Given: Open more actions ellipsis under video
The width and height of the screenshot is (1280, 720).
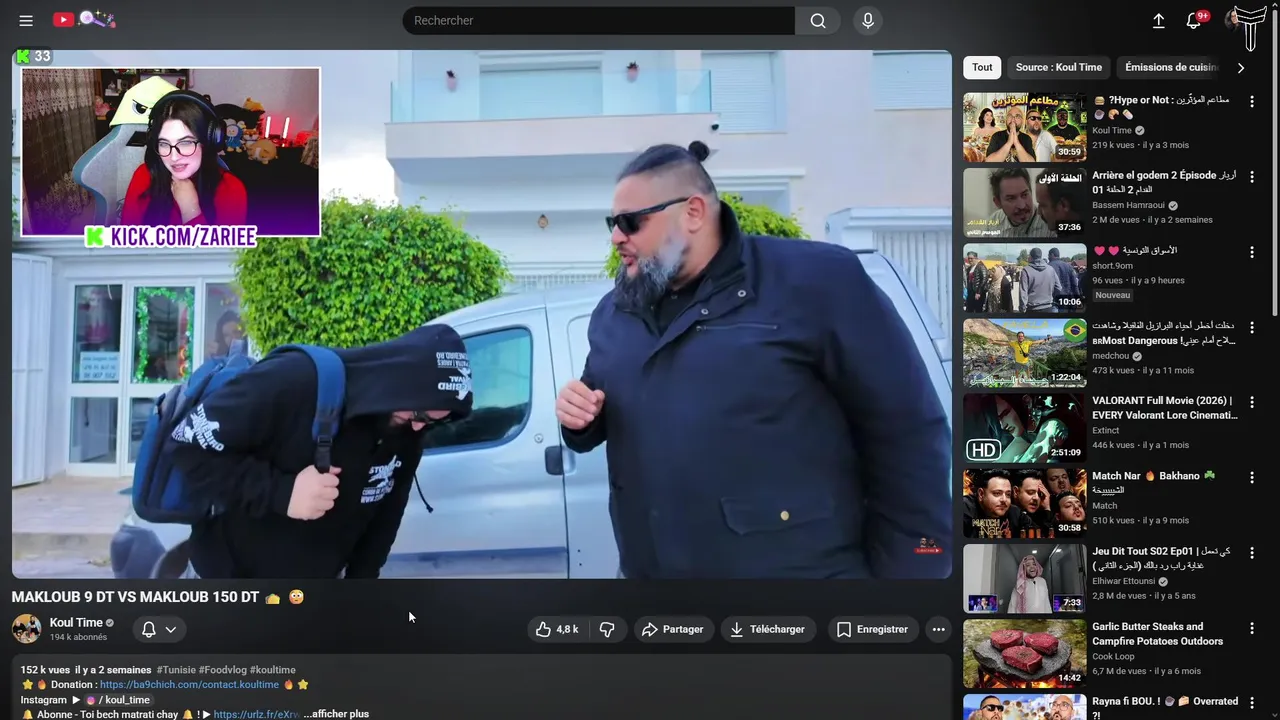Looking at the screenshot, I should pyautogui.click(x=938, y=629).
